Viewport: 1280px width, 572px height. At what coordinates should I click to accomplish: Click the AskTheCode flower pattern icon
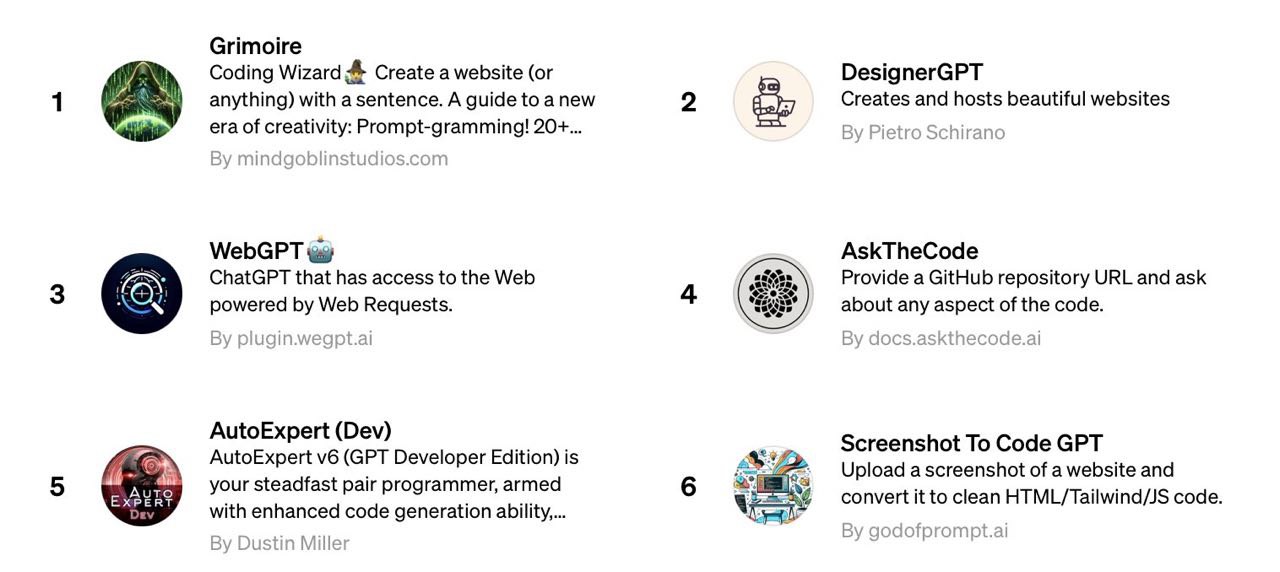(774, 293)
